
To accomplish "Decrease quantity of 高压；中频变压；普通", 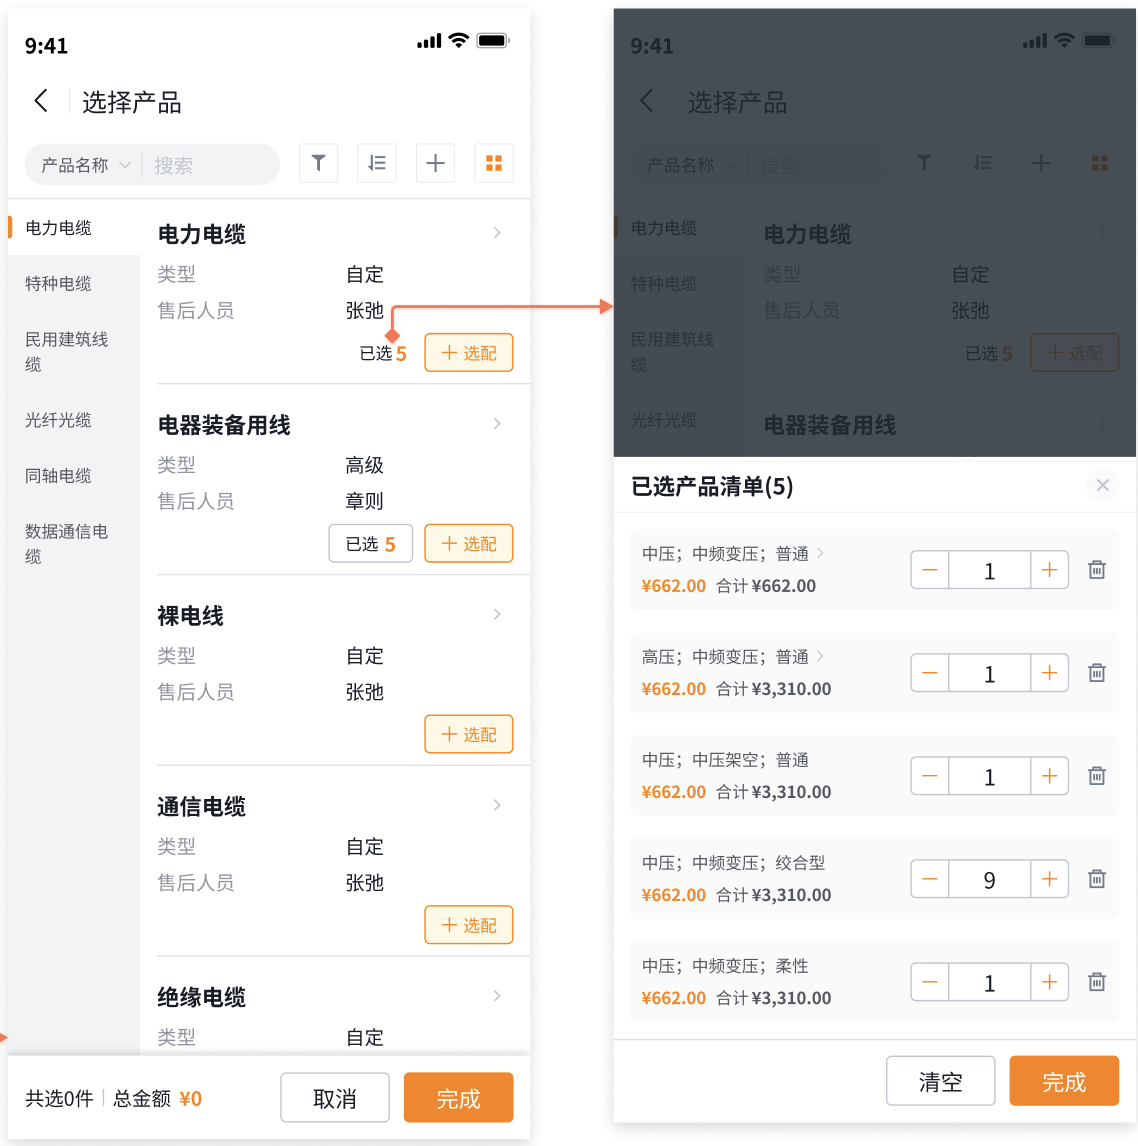I will click(930, 673).
